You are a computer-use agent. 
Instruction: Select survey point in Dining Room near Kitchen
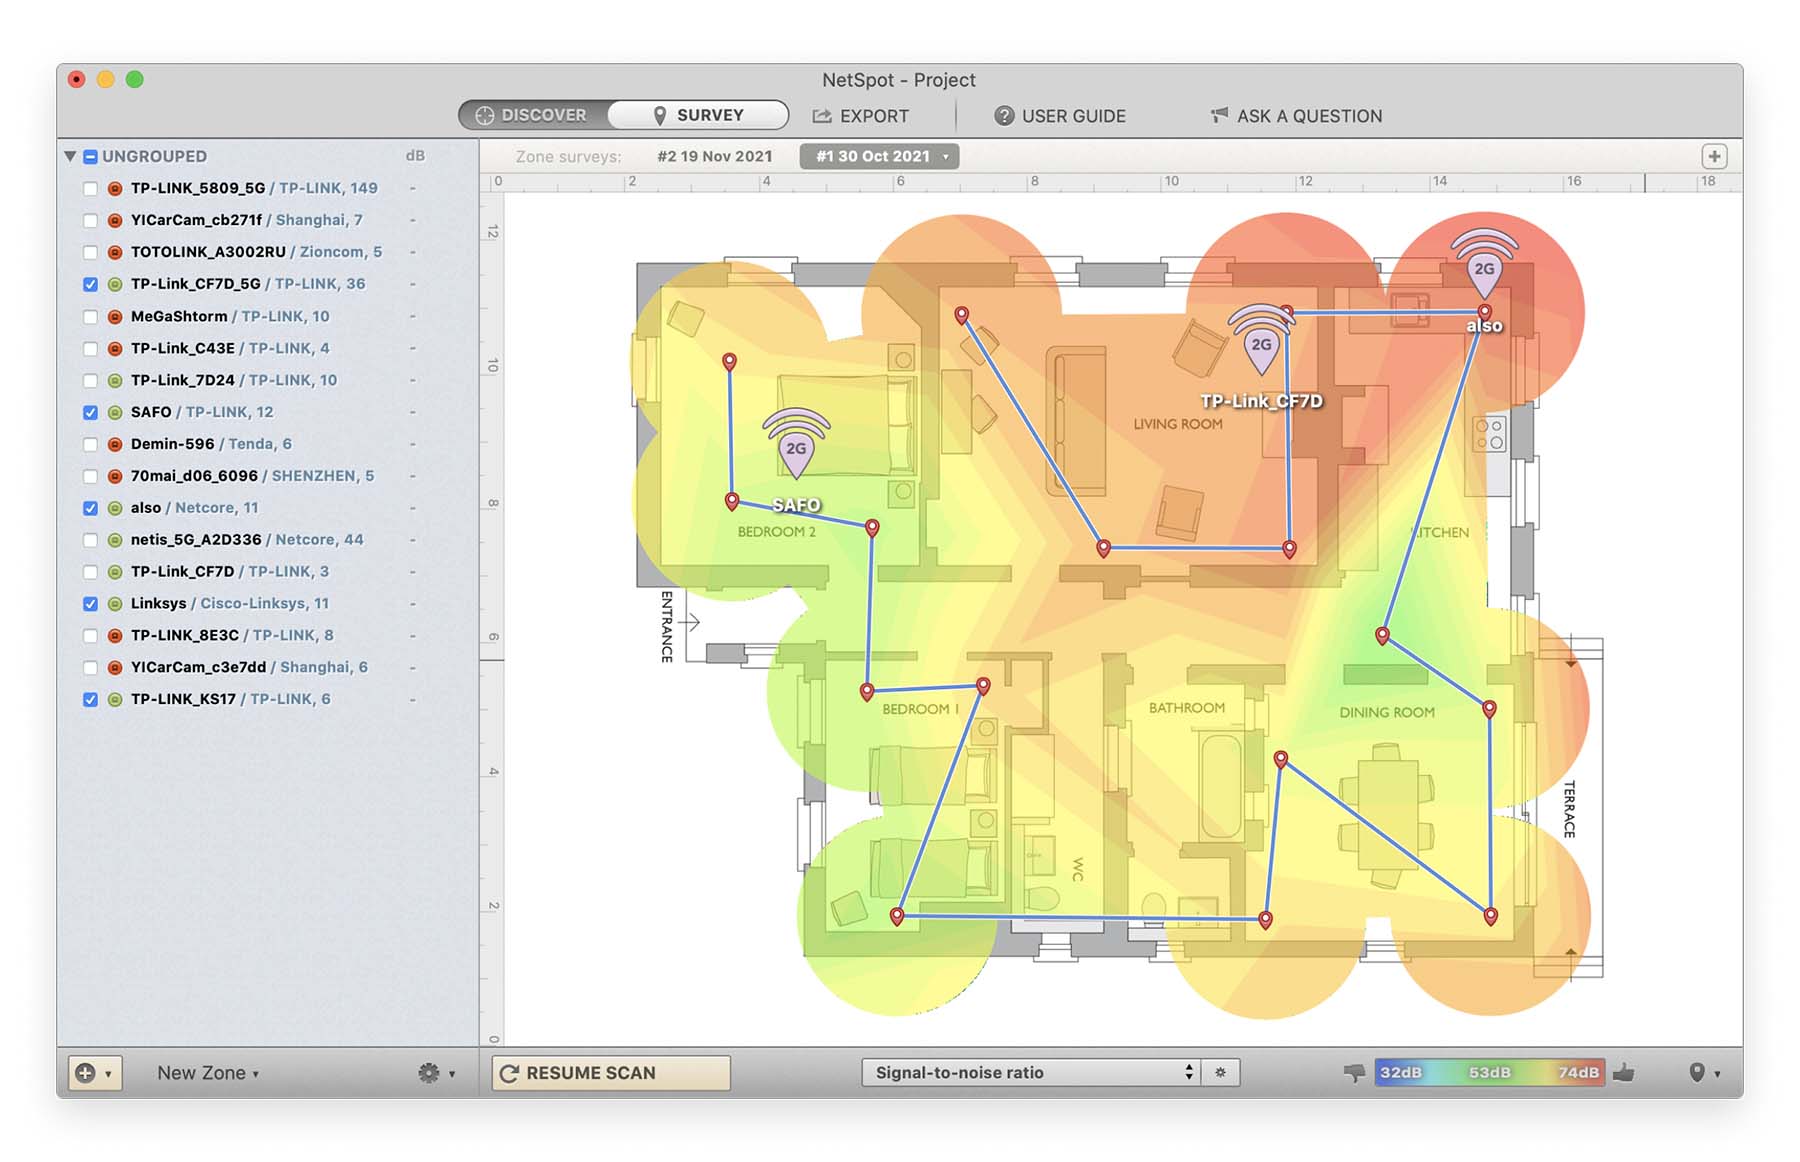[x=1382, y=635]
